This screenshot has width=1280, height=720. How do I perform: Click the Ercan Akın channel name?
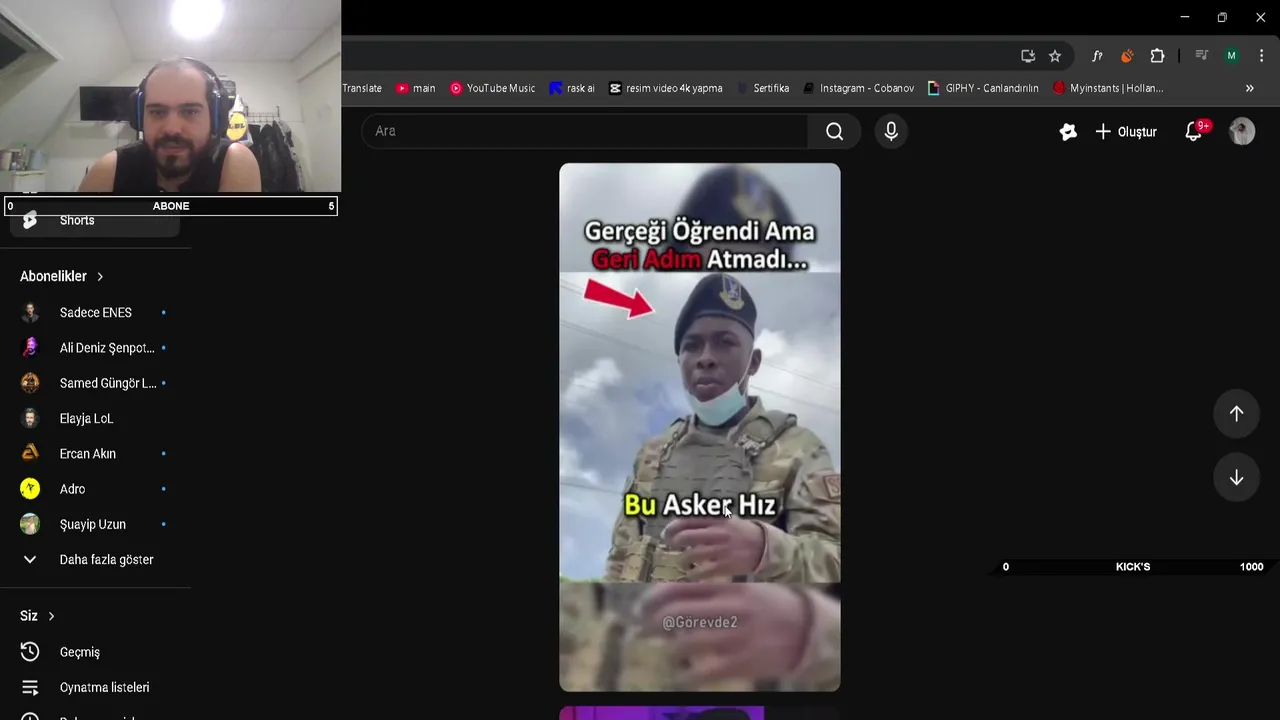pyautogui.click(x=88, y=454)
